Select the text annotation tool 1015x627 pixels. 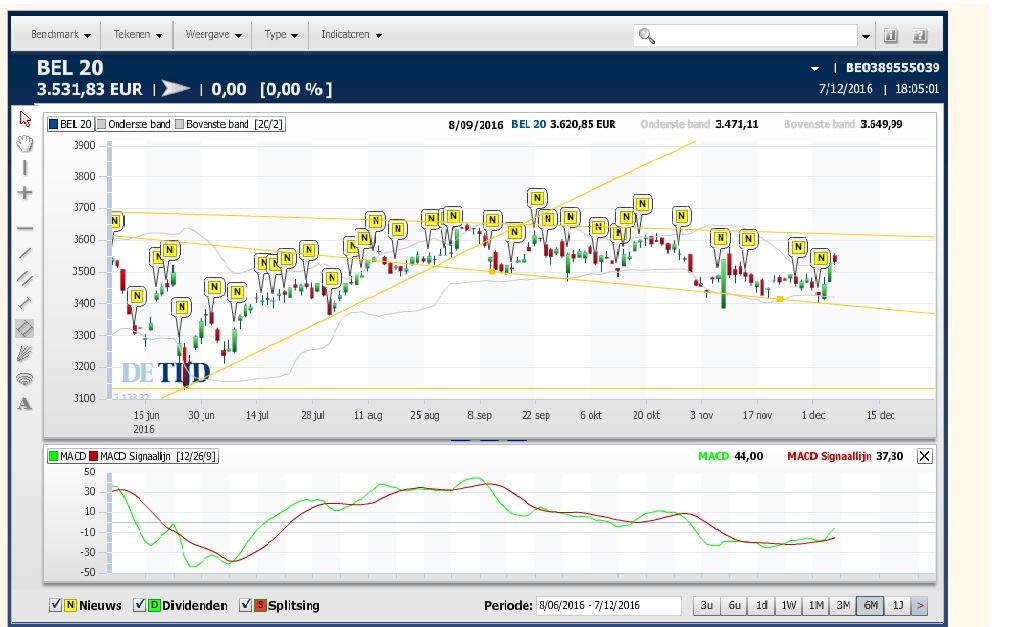pyautogui.click(x=25, y=404)
